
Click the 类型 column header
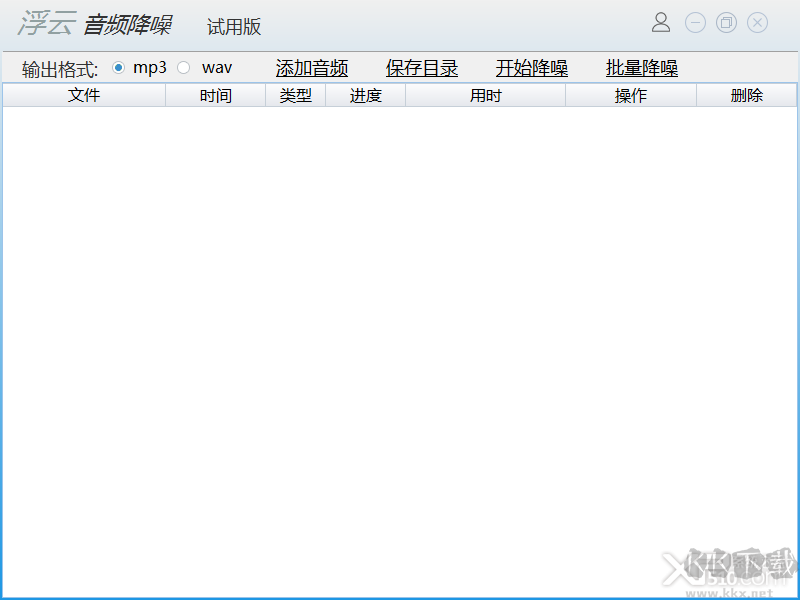click(x=295, y=95)
